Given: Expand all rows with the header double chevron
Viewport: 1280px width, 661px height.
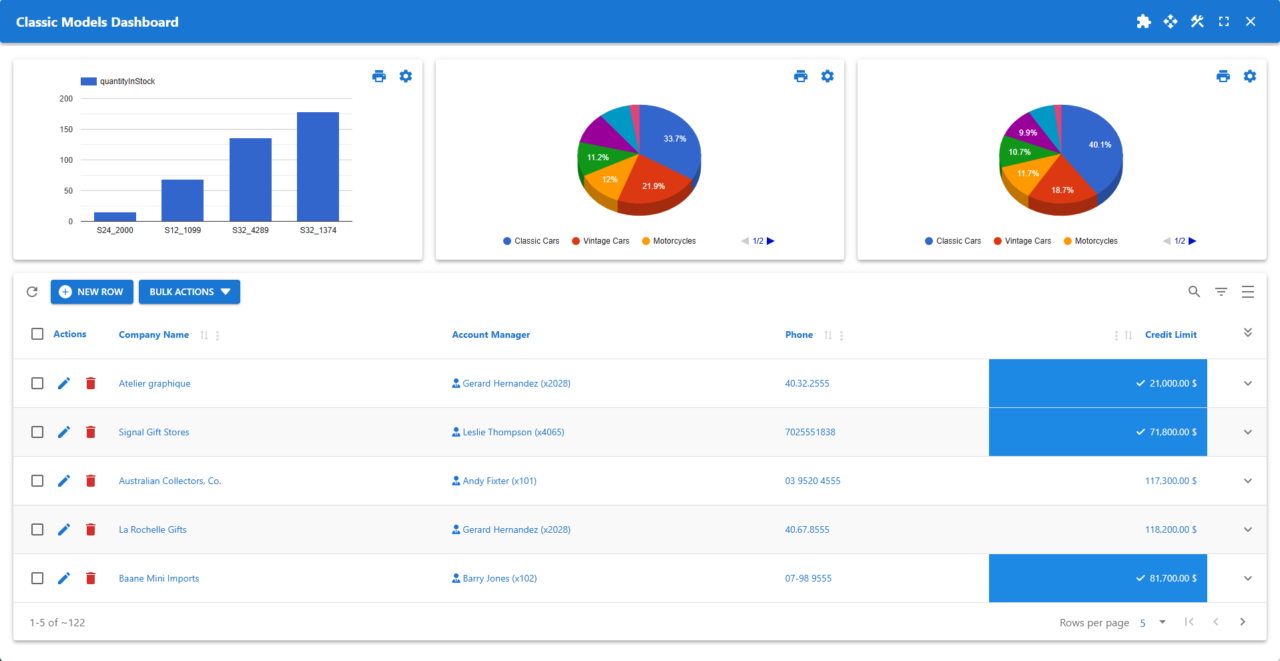Looking at the screenshot, I should [1248, 333].
